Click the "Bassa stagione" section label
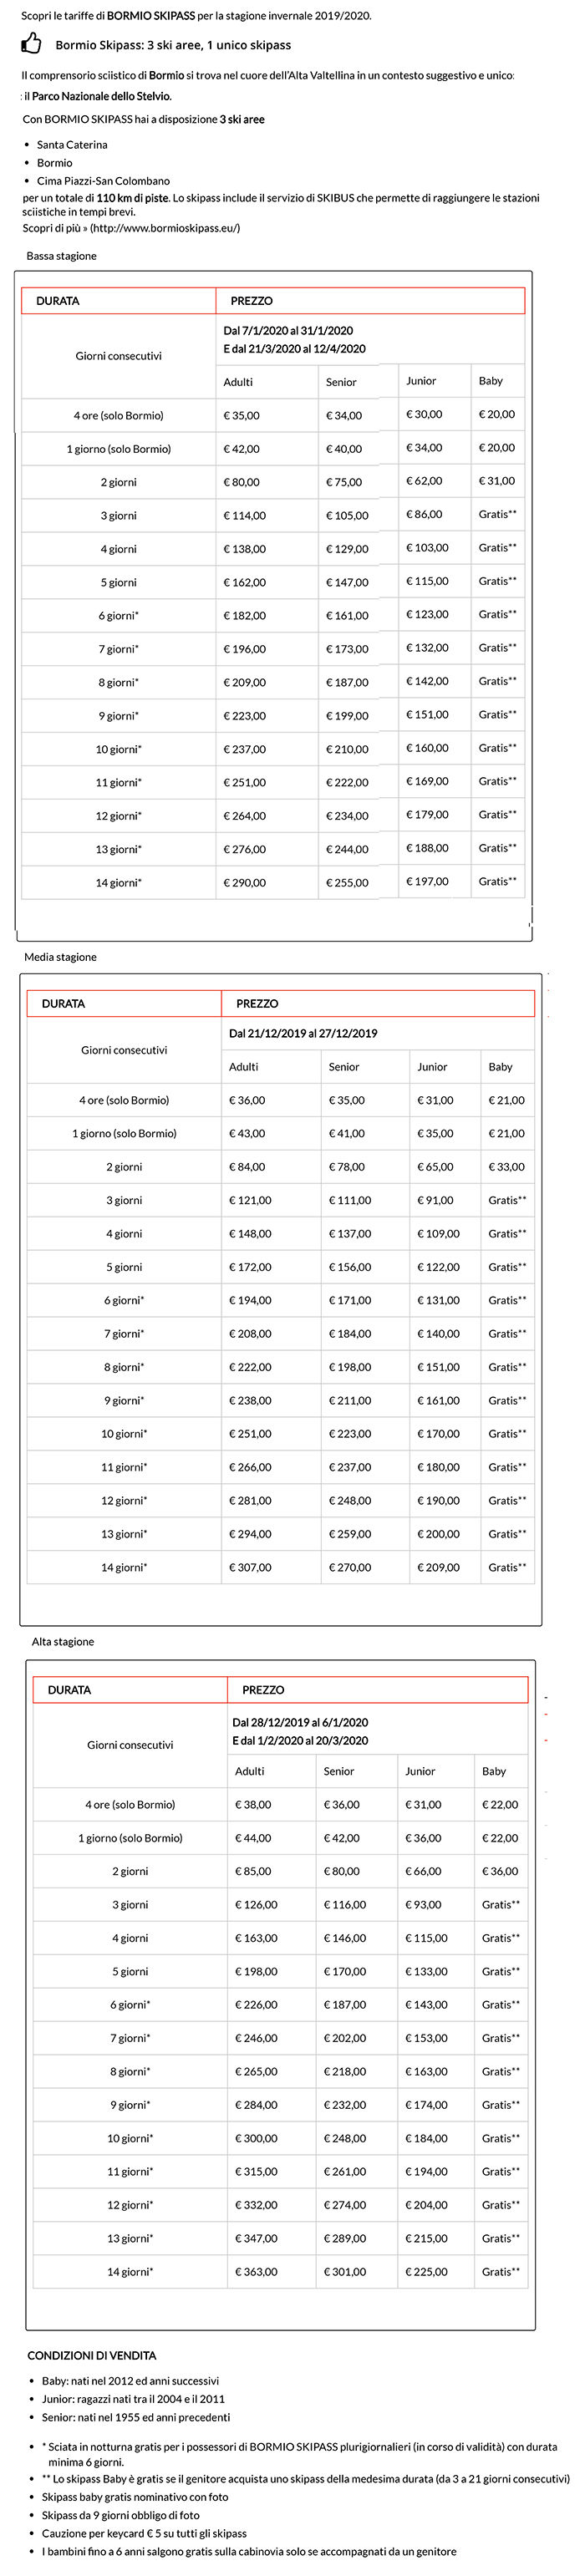The image size is (585, 2576). pyautogui.click(x=62, y=256)
